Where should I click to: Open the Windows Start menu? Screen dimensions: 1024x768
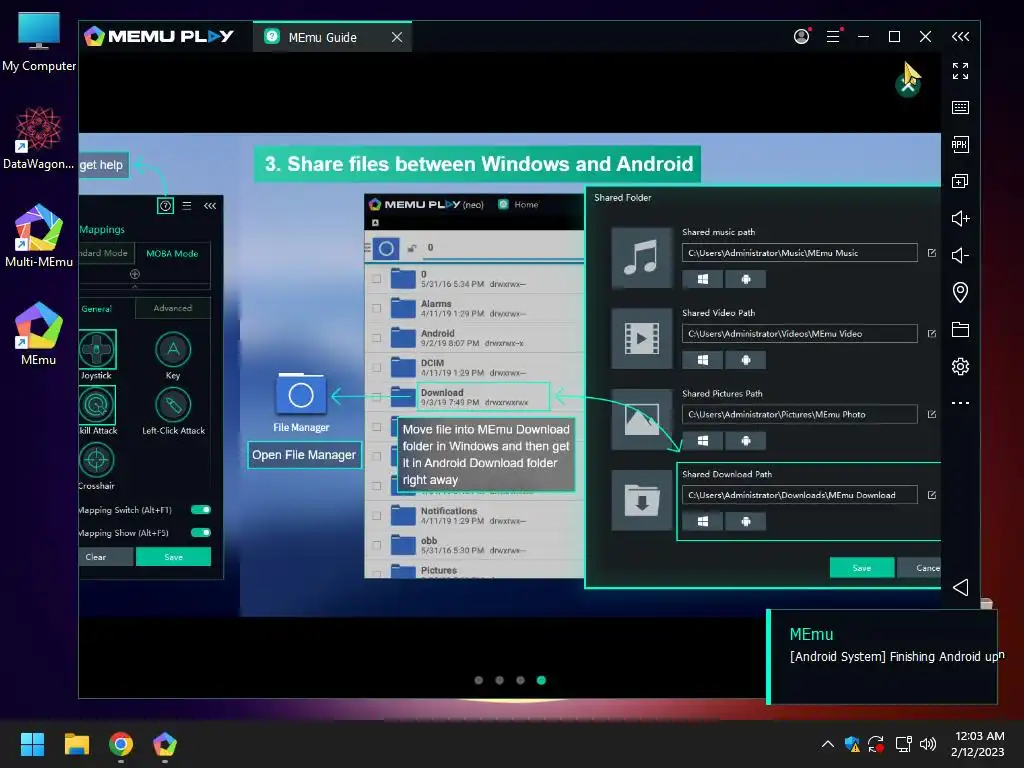(32, 744)
